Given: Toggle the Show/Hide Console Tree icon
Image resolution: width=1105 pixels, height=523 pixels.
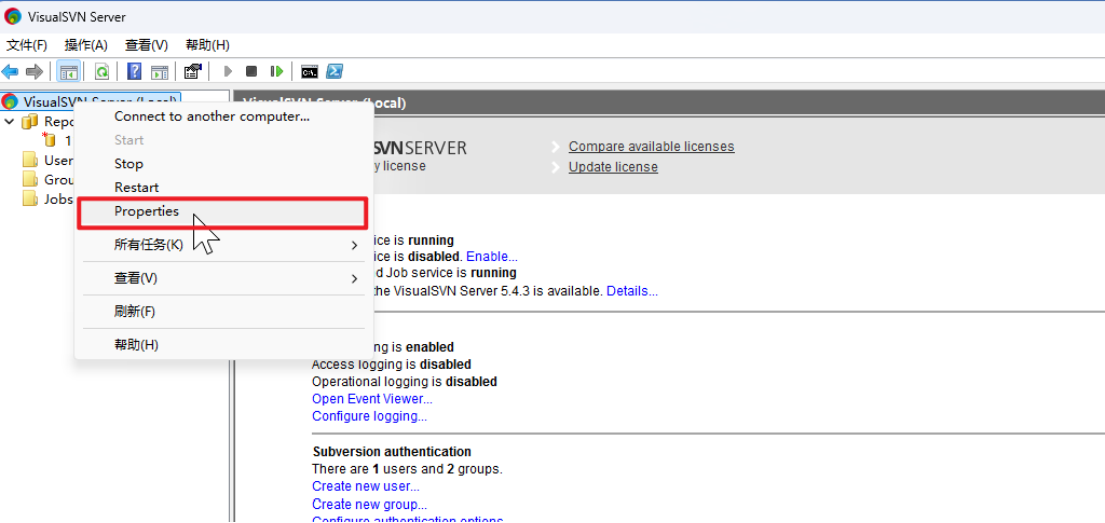Looking at the screenshot, I should coord(69,71).
